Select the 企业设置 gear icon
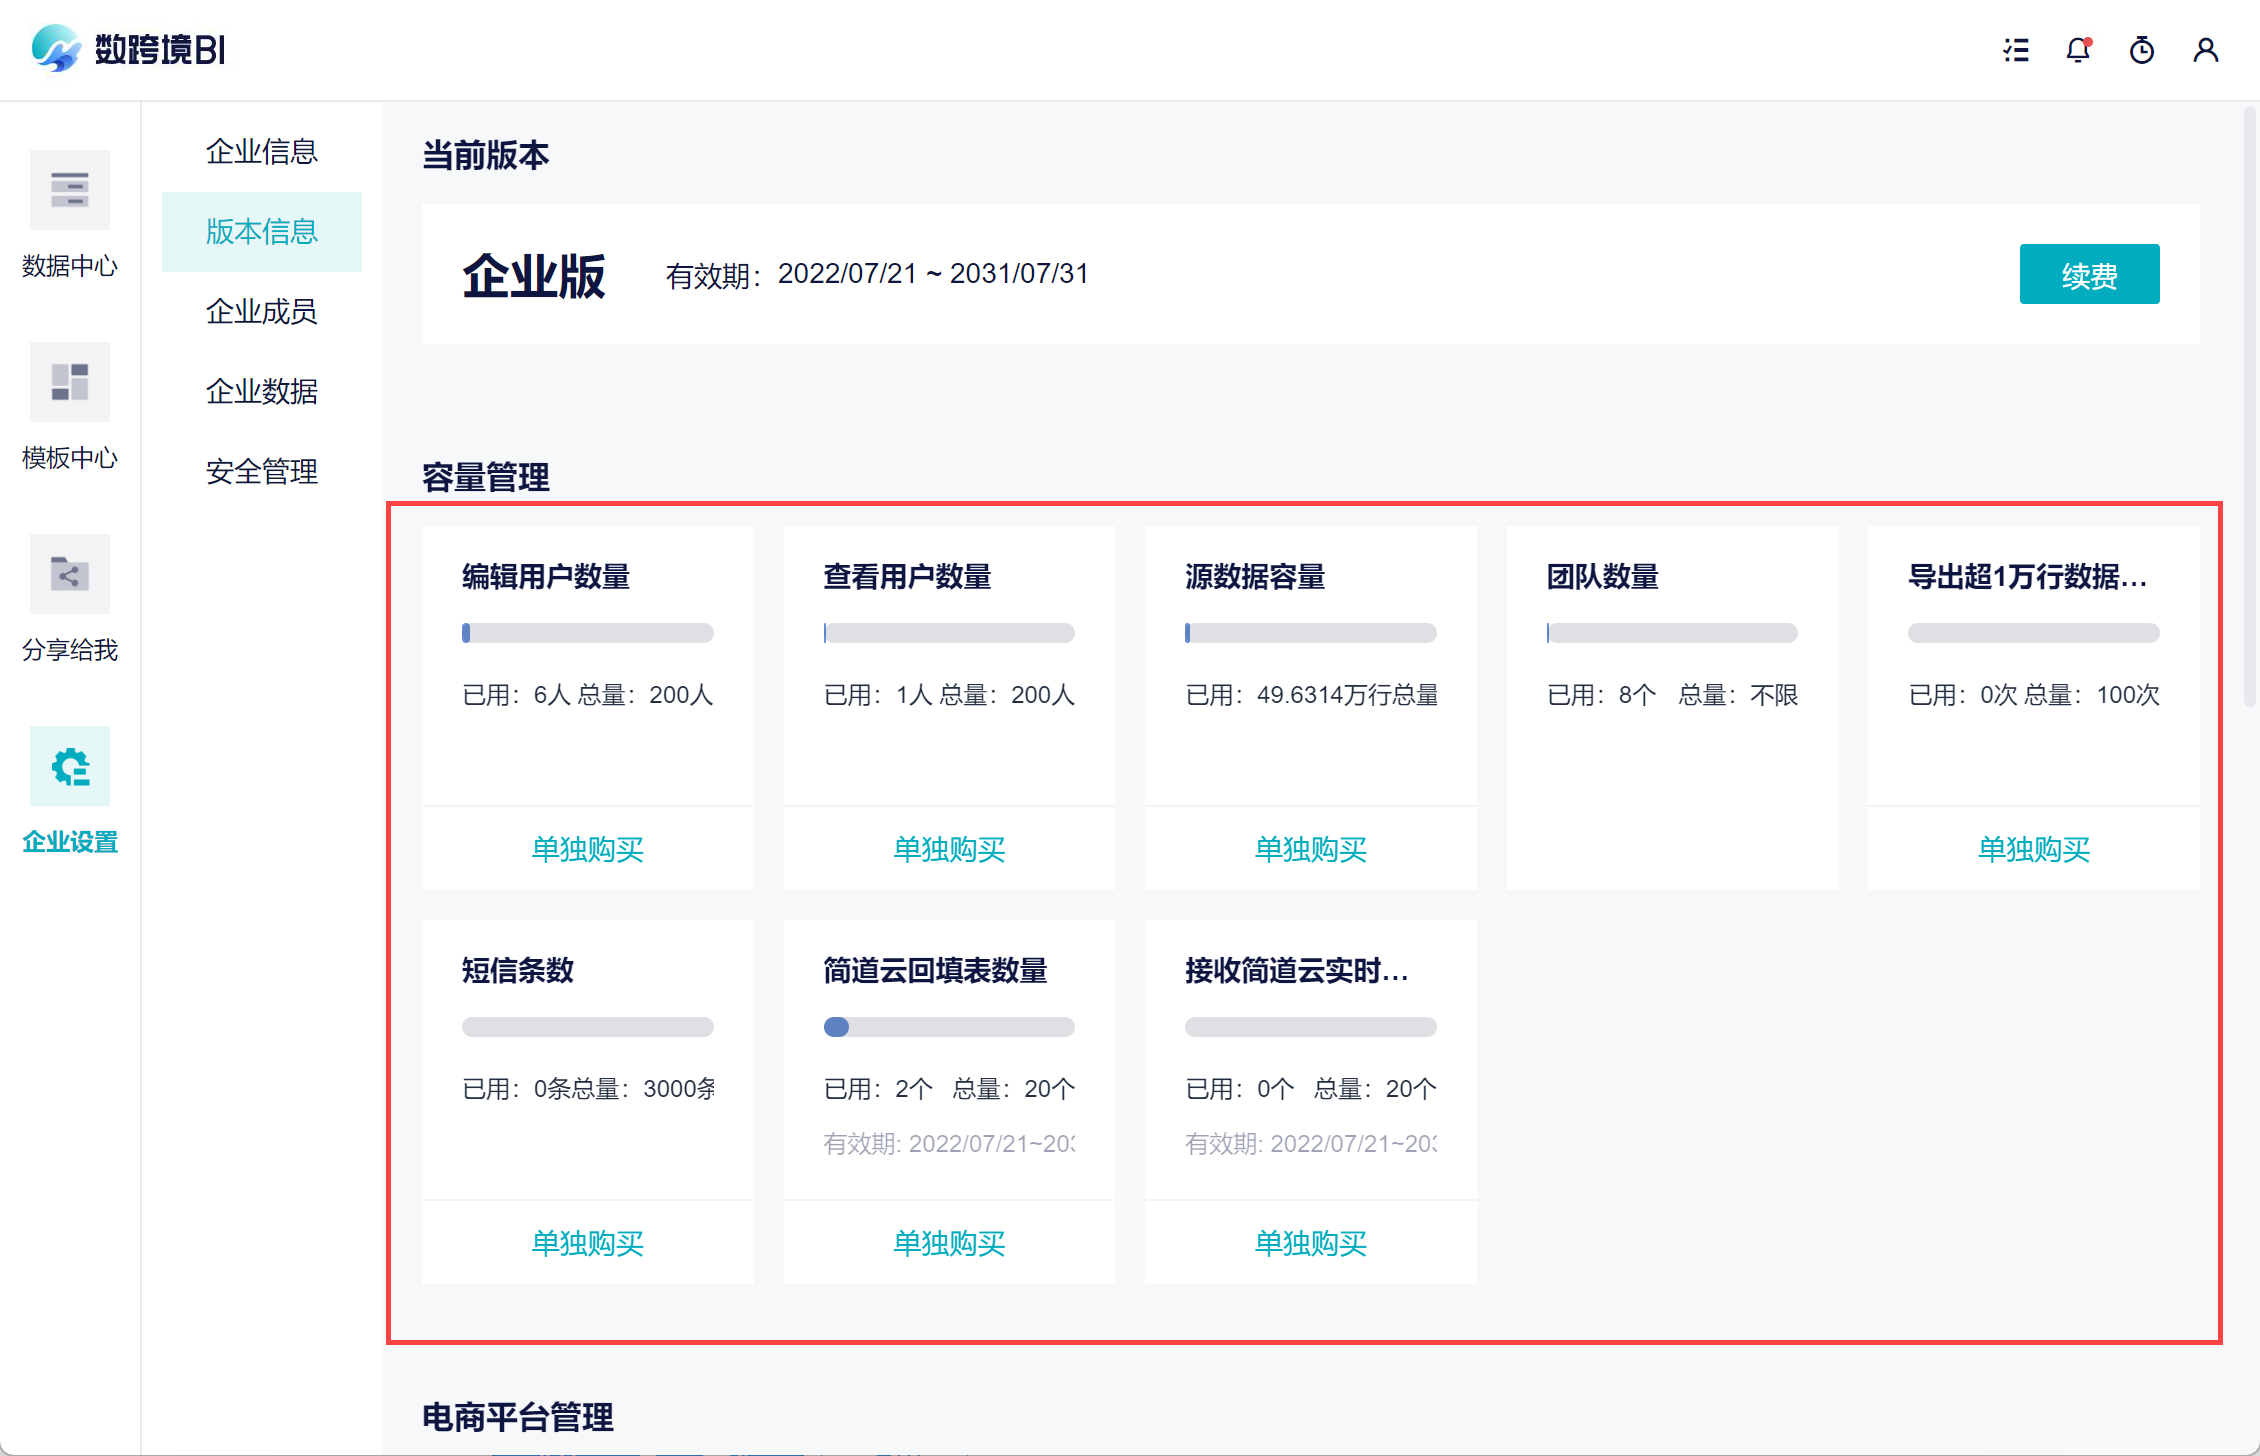Viewport: 2260px width, 1456px height. click(69, 766)
